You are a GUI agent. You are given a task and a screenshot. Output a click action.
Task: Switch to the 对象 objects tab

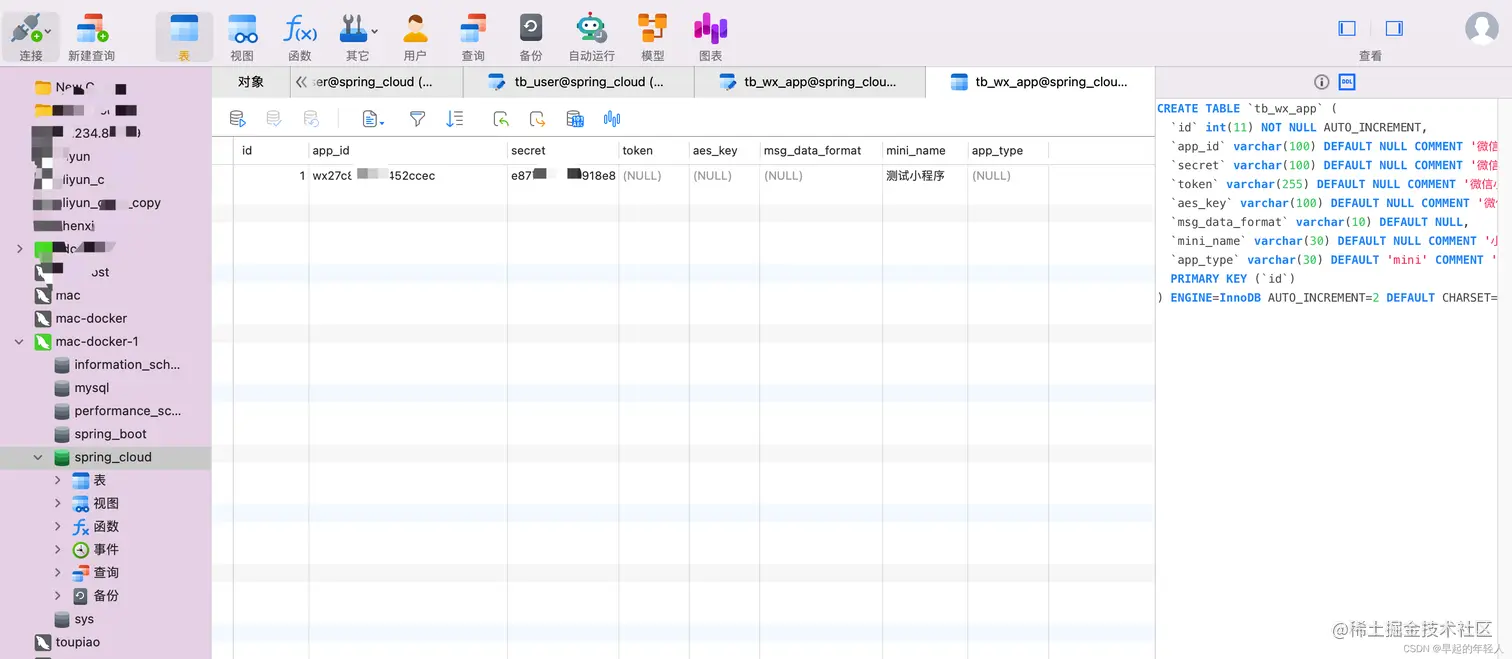pyautogui.click(x=251, y=82)
